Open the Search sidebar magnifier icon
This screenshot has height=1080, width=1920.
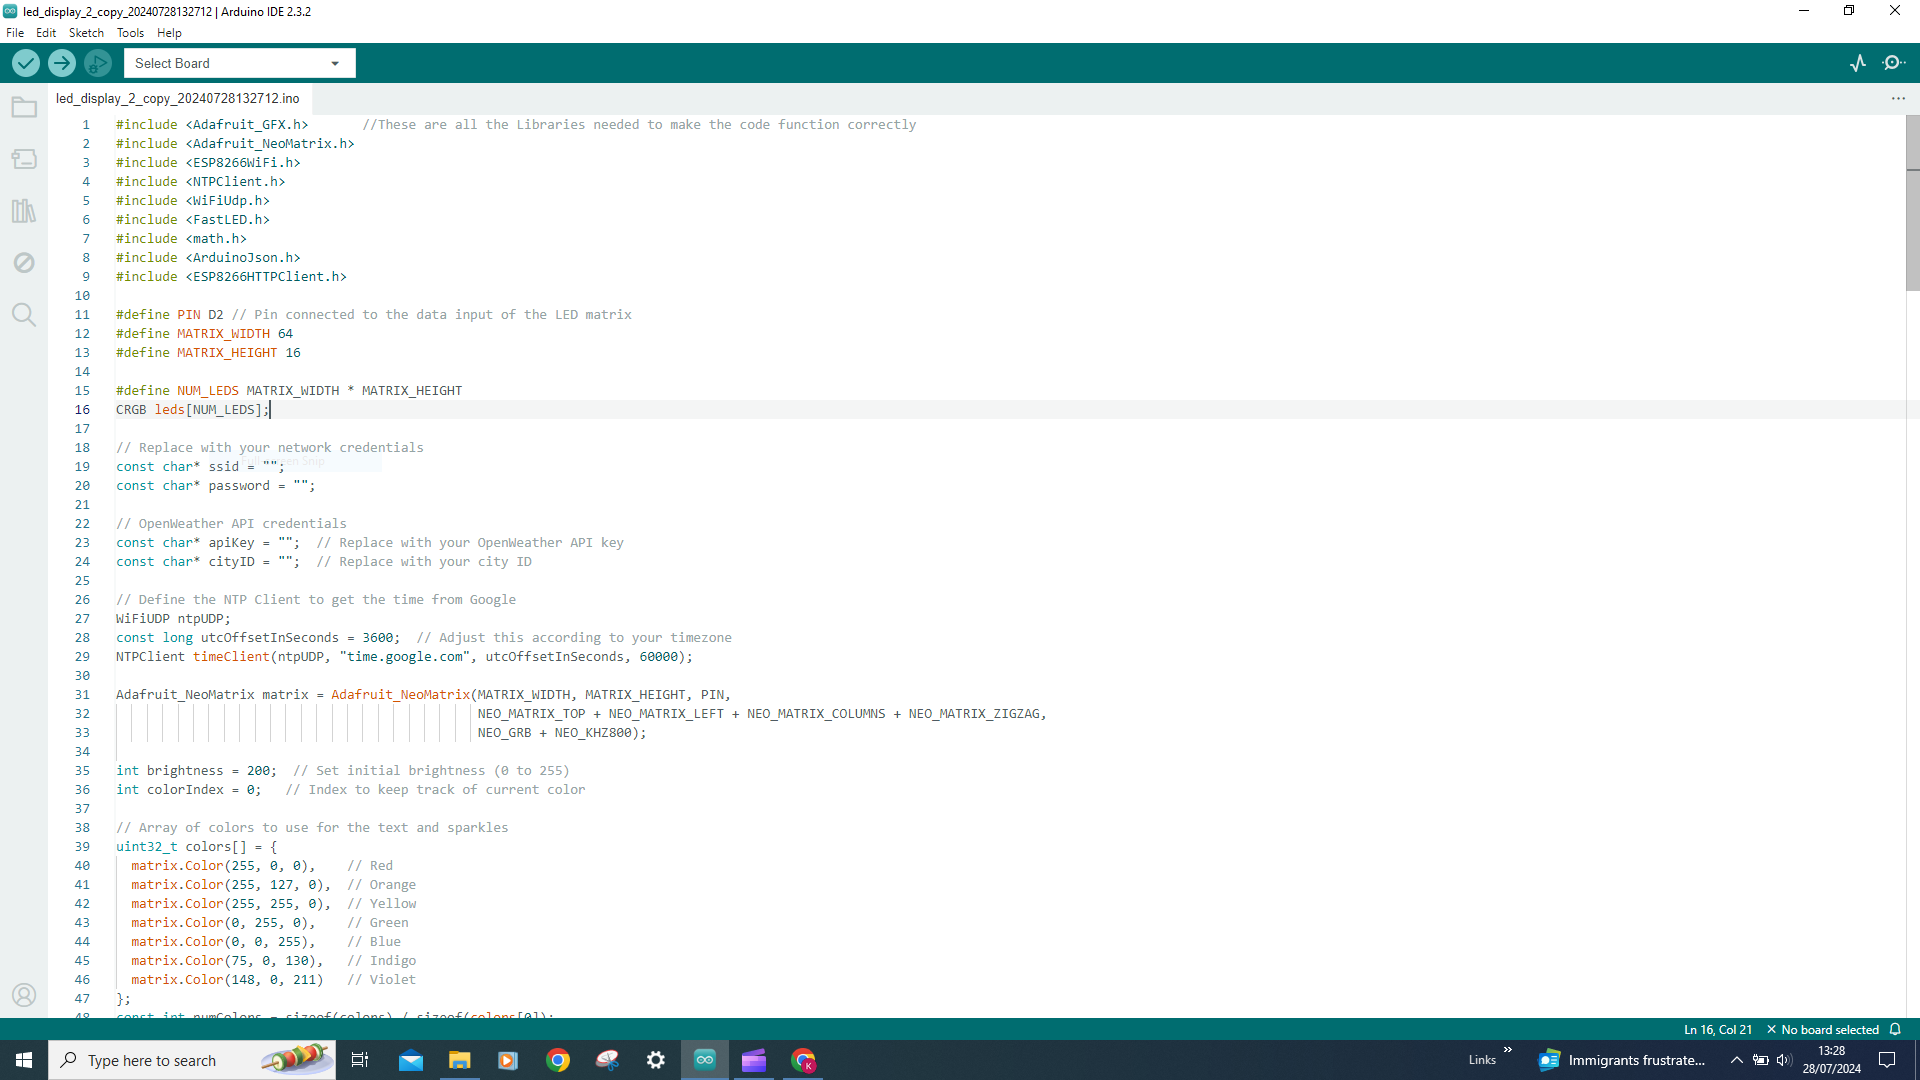click(24, 315)
